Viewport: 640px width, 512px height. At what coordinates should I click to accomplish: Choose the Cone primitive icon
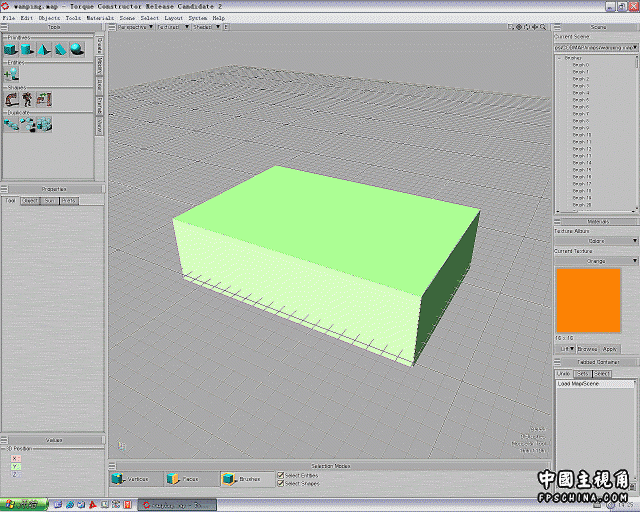43,49
